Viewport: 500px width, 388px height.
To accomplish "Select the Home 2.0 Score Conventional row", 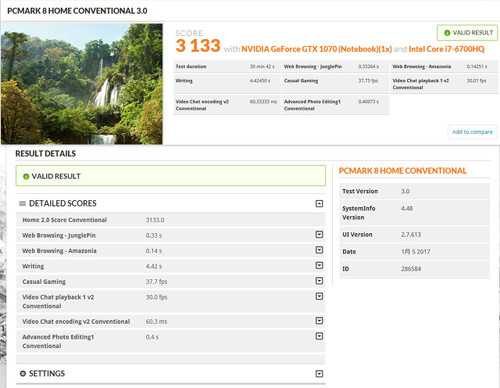I will (x=170, y=220).
